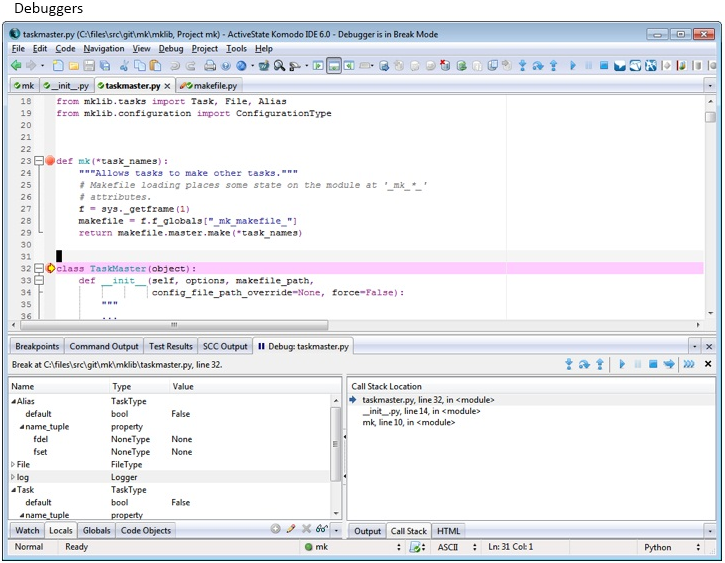Open the Debug menu
The width and height of the screenshot is (725, 563).
(x=171, y=49)
